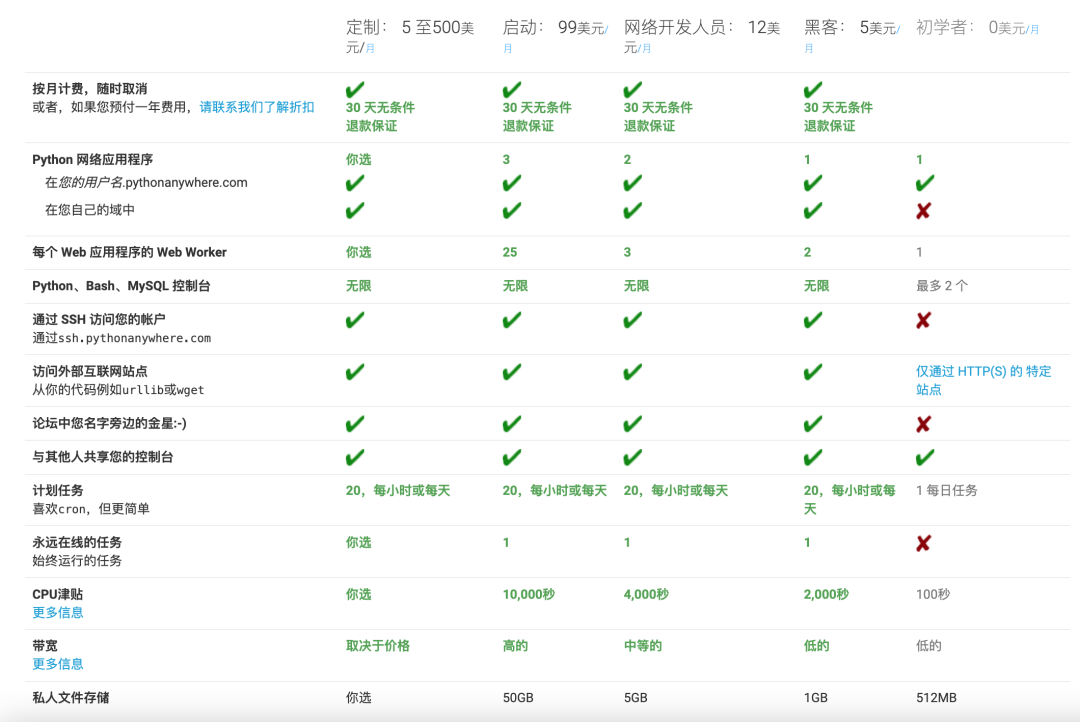Click the discount contact link 请联系我们了解折扣

click(x=257, y=107)
